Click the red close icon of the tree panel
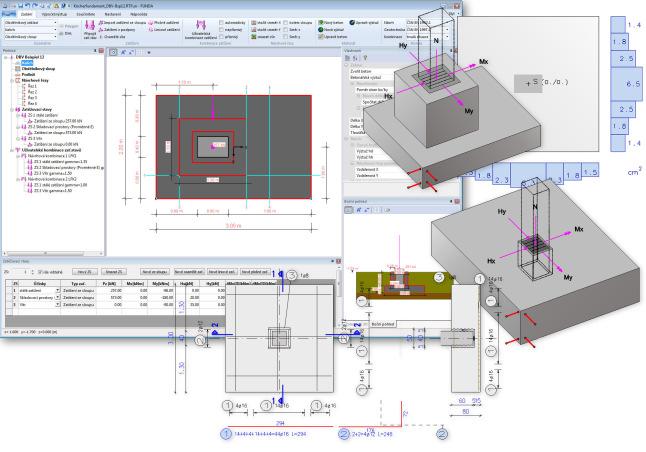This screenshot has height=452, width=646. click(101, 51)
